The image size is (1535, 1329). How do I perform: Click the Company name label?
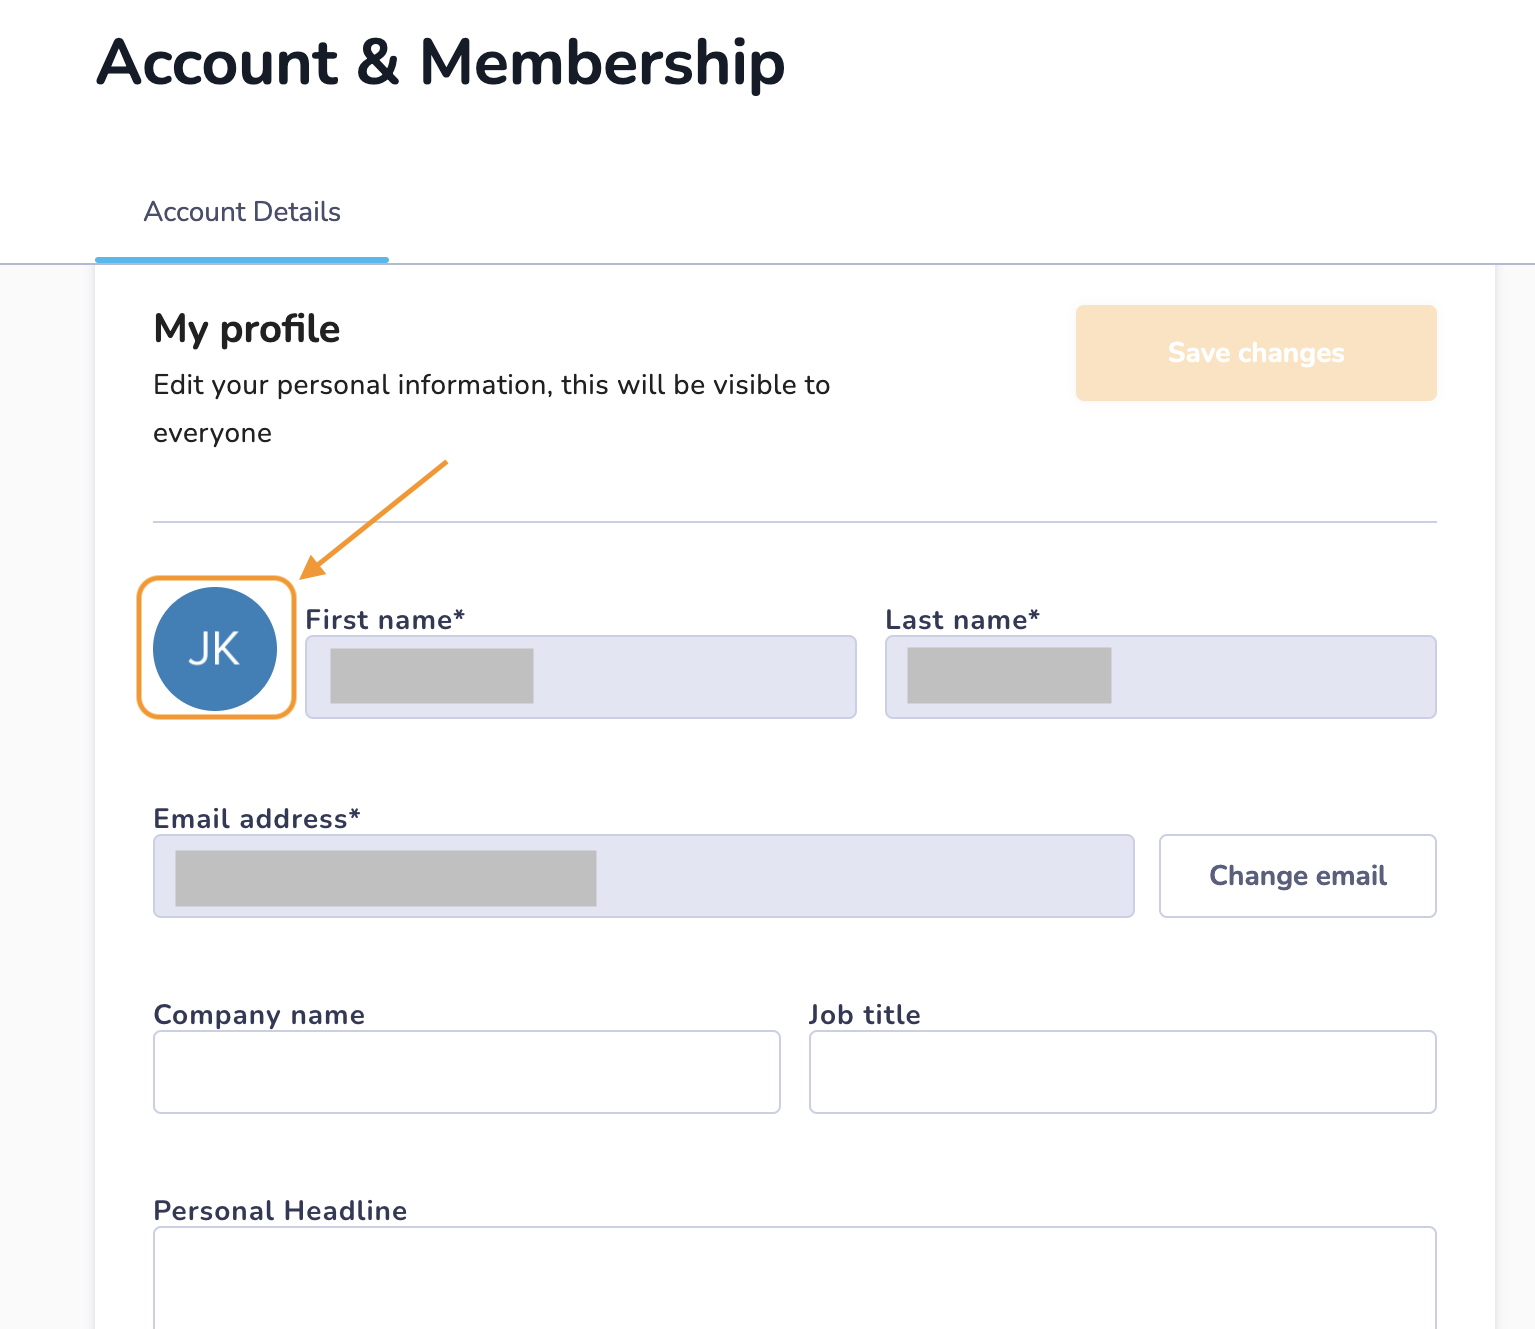pyautogui.click(x=259, y=1015)
